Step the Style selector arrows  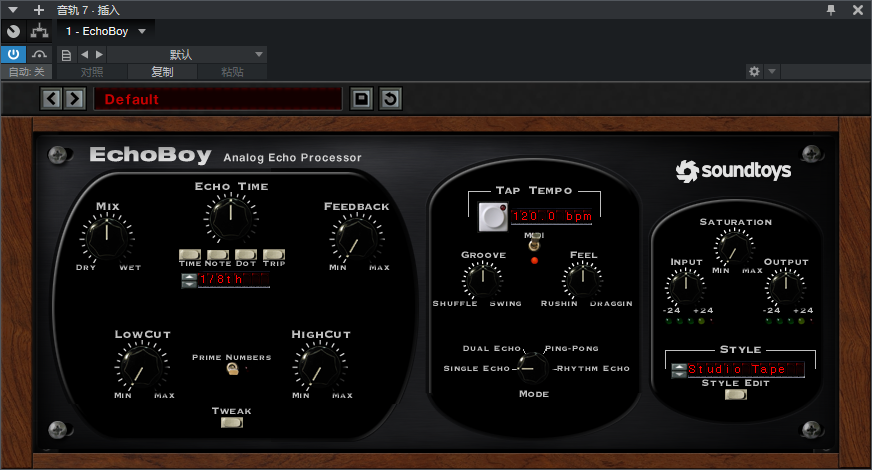(678, 370)
